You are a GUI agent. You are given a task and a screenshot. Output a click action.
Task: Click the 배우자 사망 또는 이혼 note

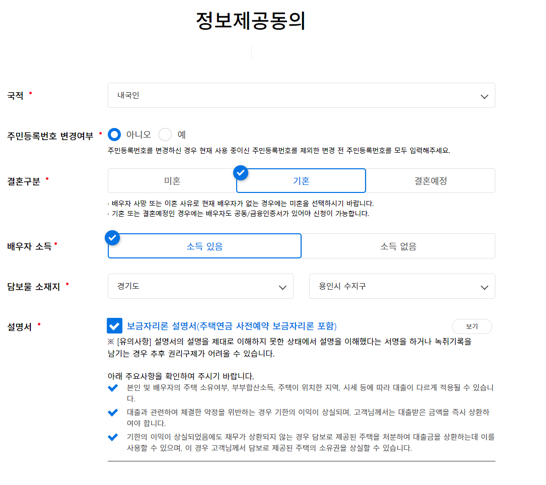click(x=241, y=203)
